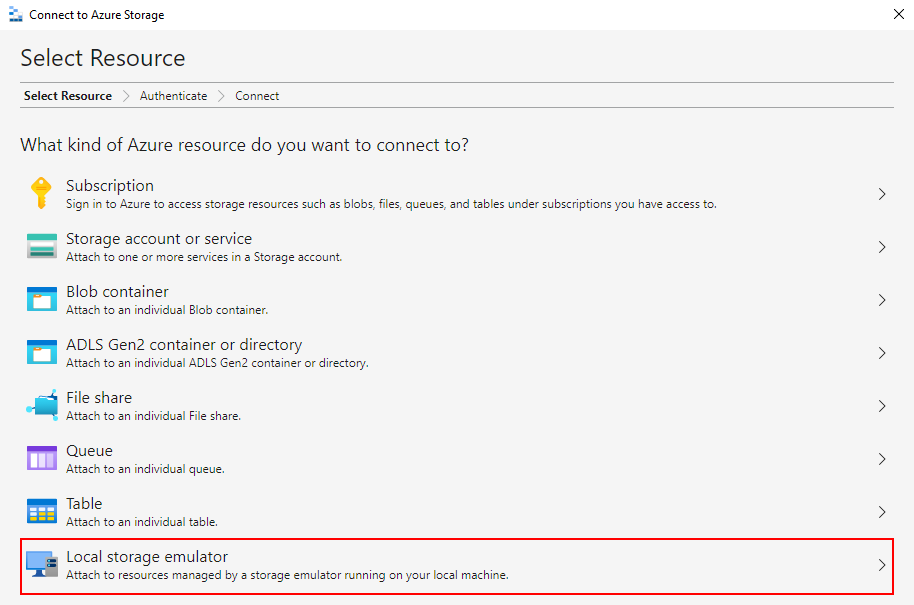Click the Table grid icon

(42, 511)
